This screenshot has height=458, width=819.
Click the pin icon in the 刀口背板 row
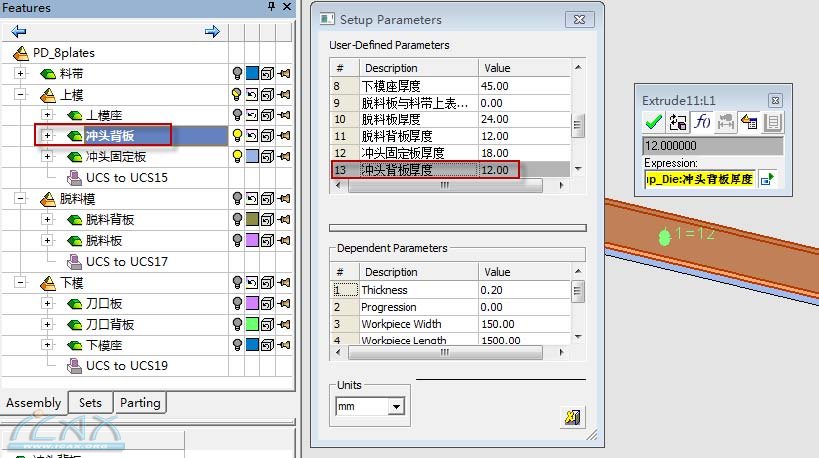coord(284,324)
